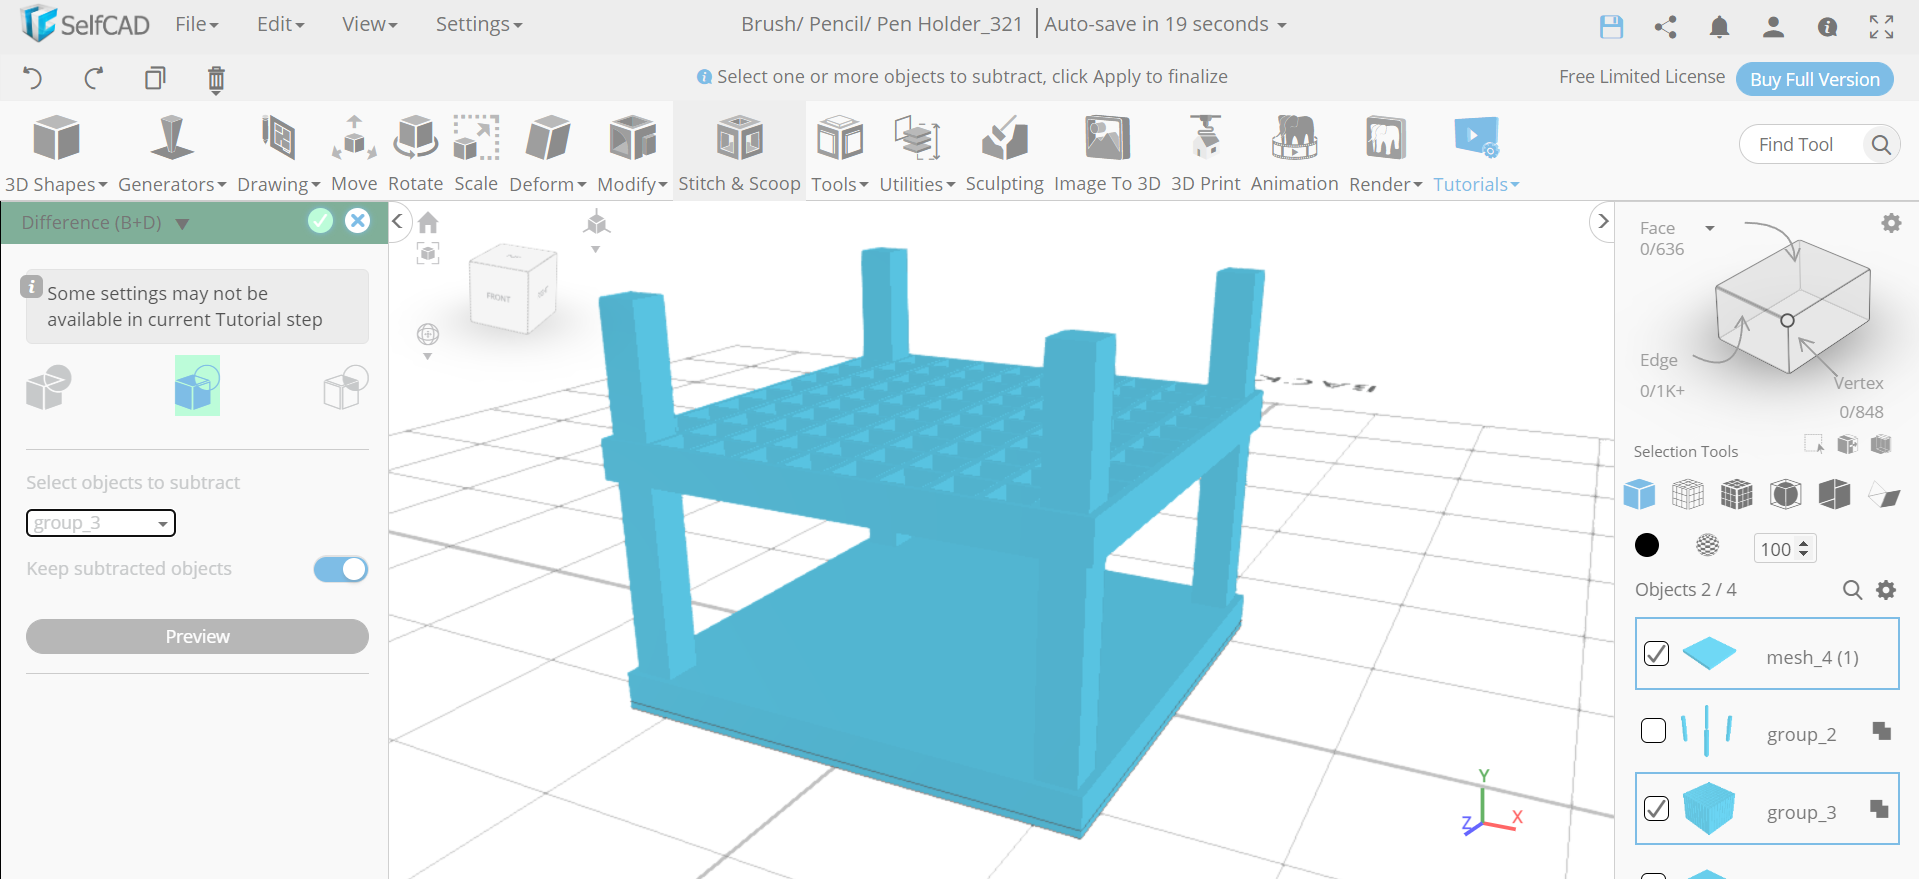Open the Sculpting tool

1004,153
